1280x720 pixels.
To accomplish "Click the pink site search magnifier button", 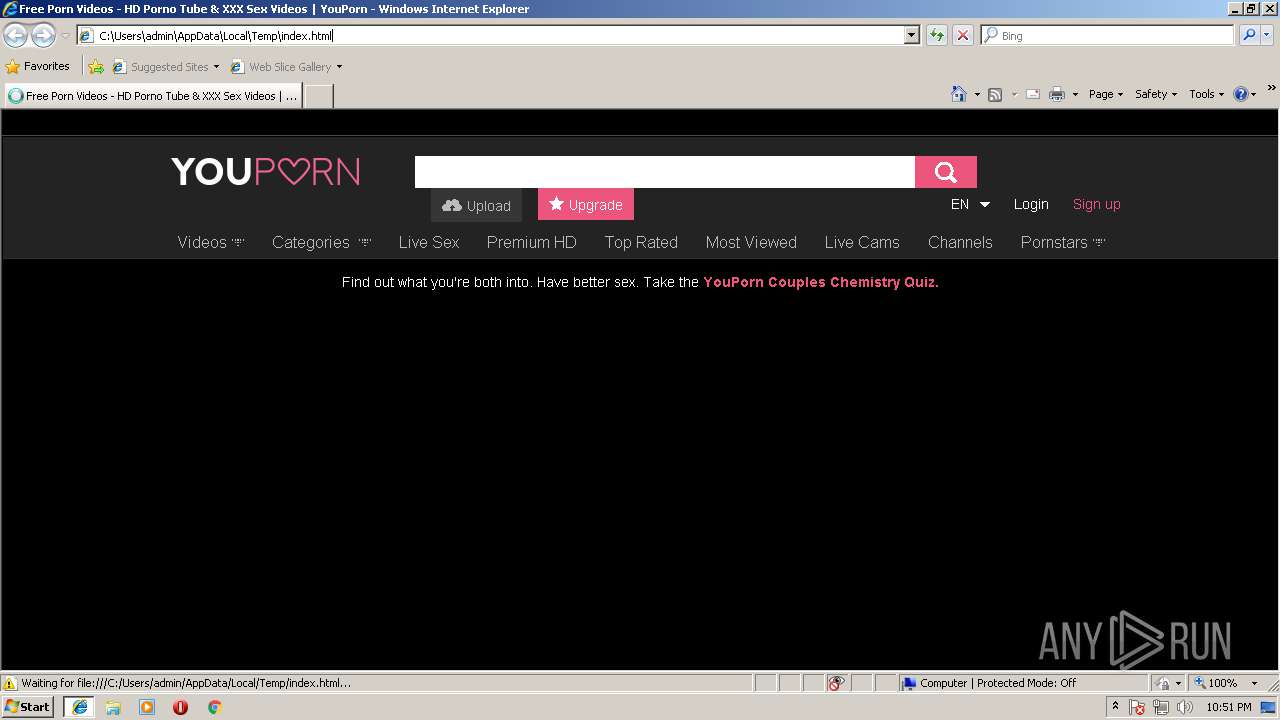I will 946,172.
